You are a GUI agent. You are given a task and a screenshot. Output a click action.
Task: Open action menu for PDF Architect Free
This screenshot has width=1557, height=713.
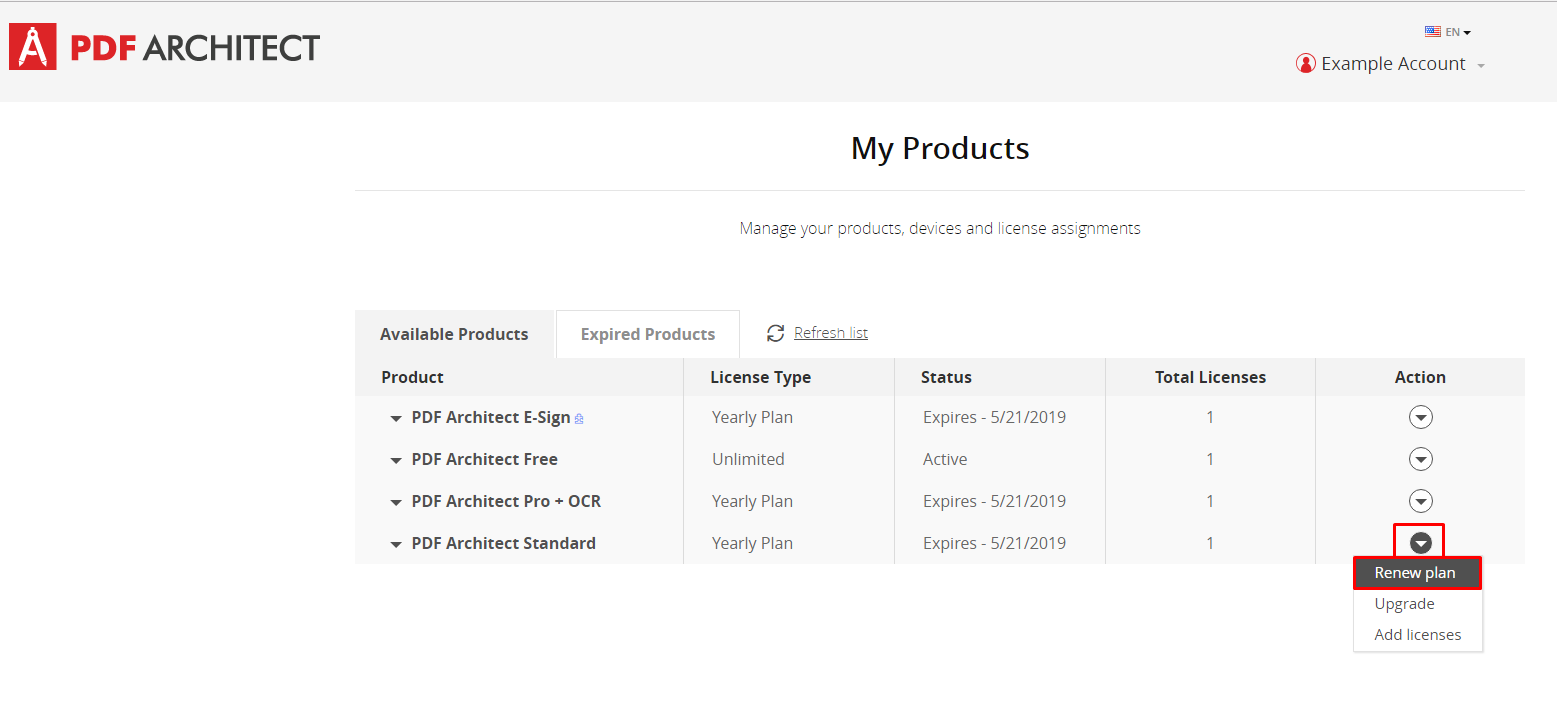click(1420, 459)
